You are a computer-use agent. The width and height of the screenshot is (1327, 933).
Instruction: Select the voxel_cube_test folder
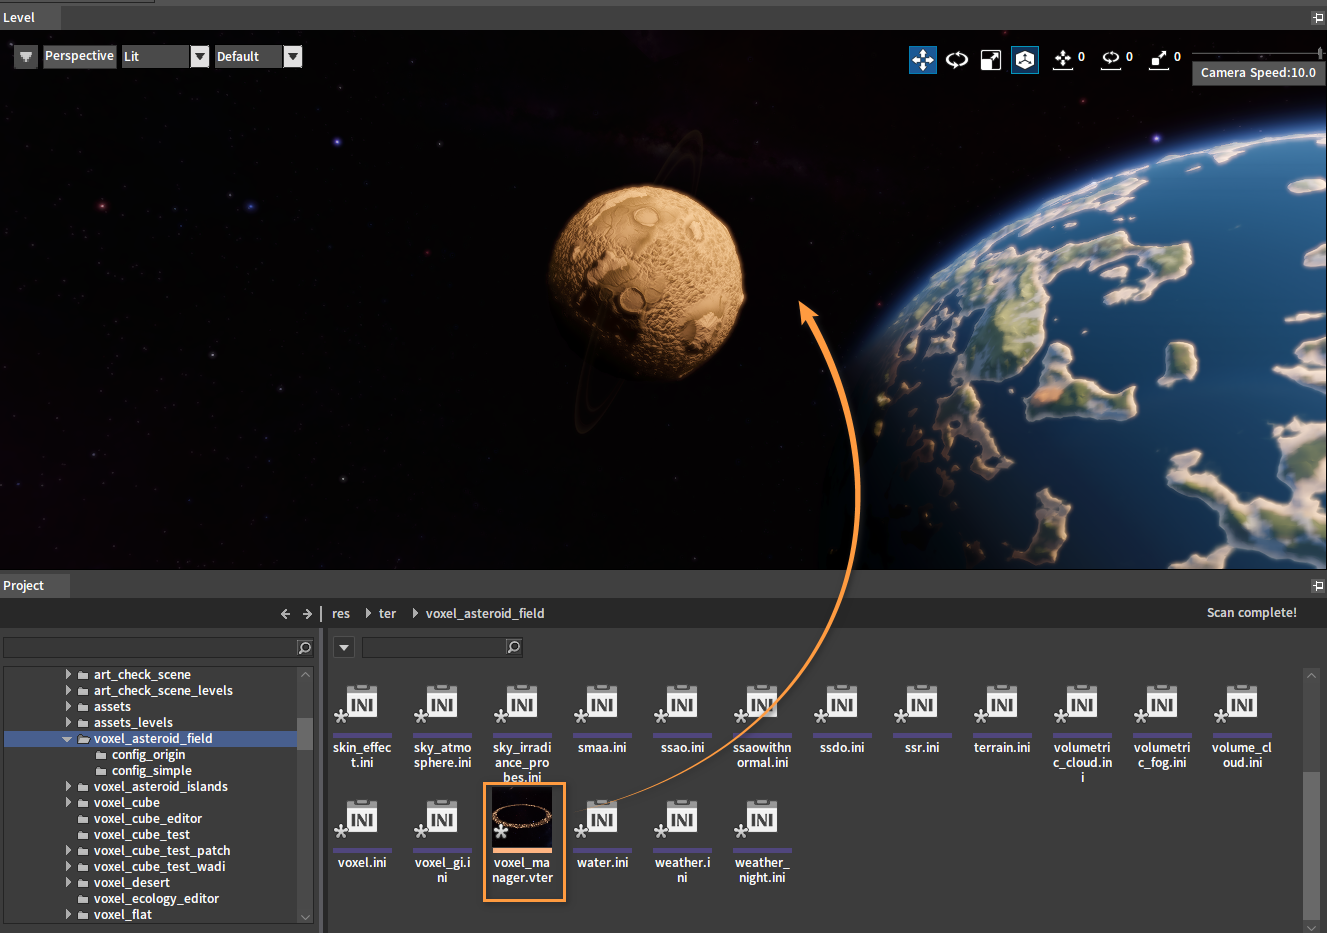click(x=141, y=834)
